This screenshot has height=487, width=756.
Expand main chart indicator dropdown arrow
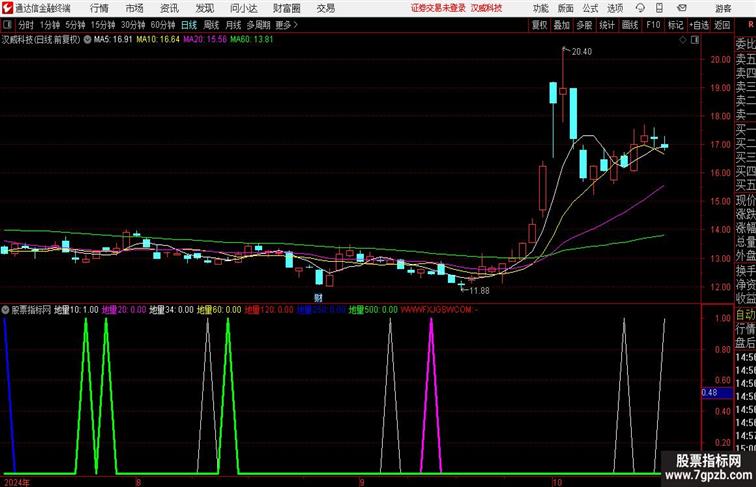[x=87, y=40]
